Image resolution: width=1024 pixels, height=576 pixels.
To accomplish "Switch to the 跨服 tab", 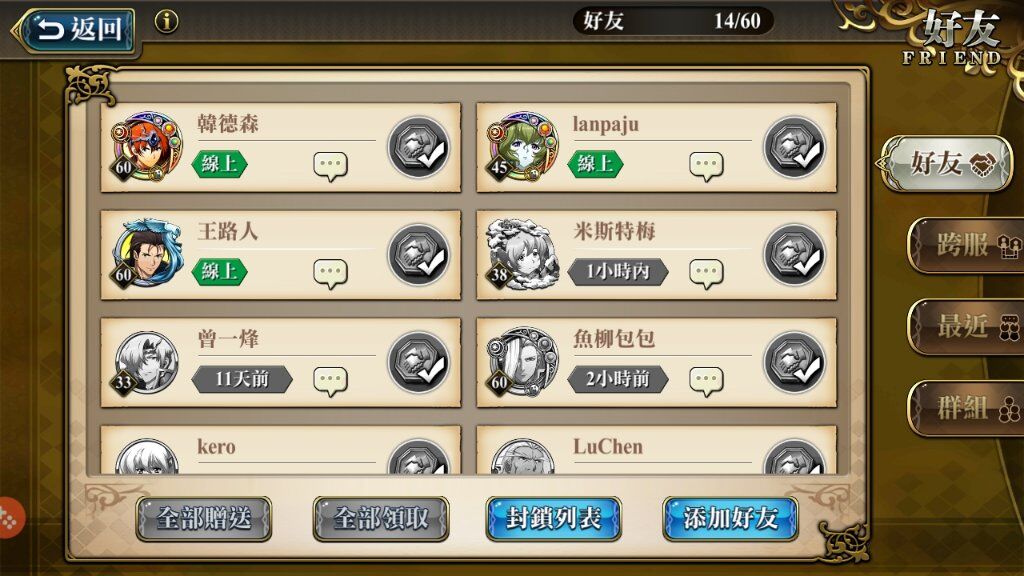I will click(966, 245).
